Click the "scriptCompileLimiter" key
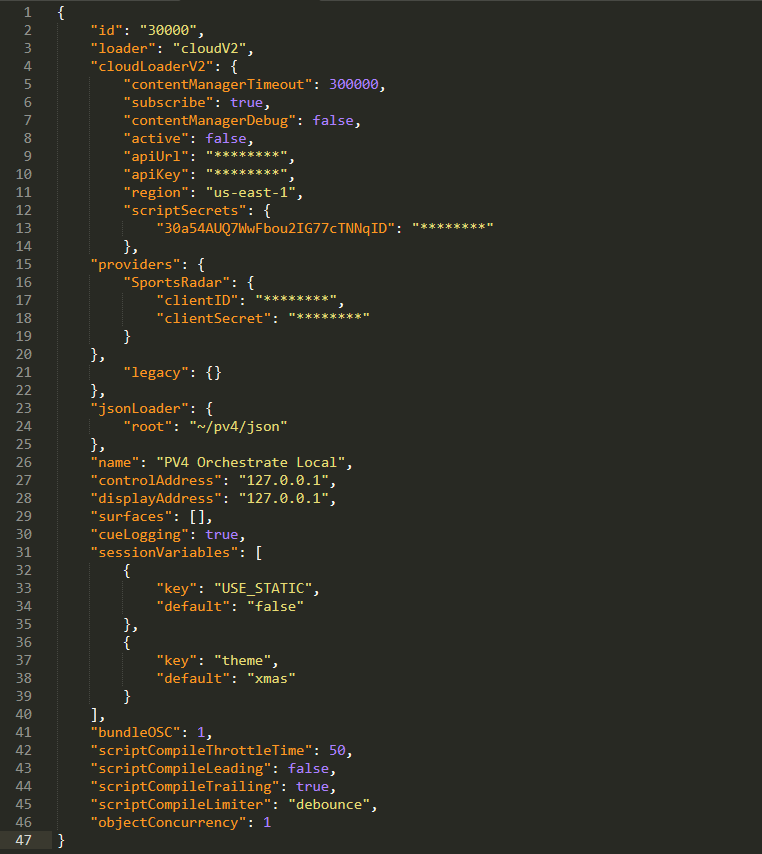Image resolution: width=762 pixels, height=854 pixels. [181, 804]
